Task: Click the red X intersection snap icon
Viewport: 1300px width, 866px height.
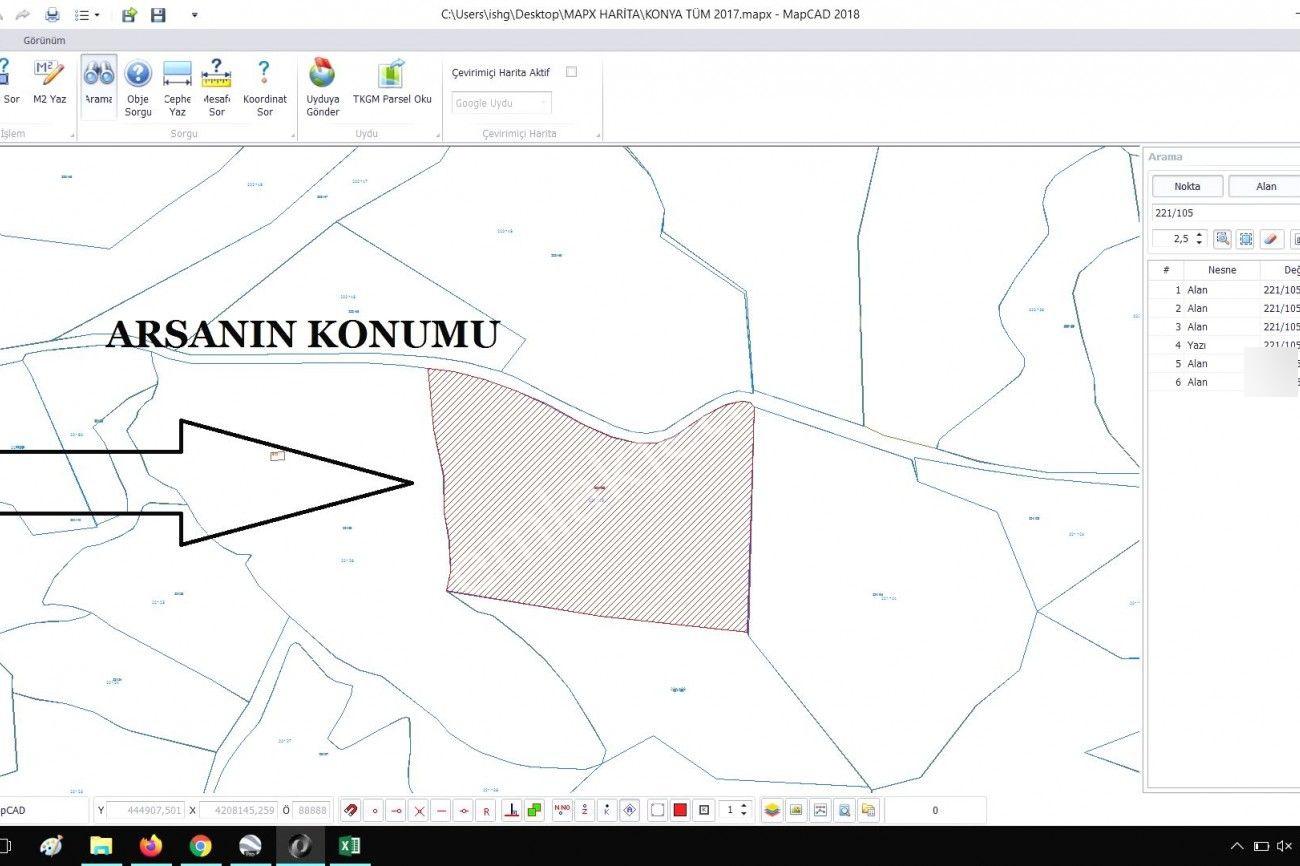Action: click(420, 810)
